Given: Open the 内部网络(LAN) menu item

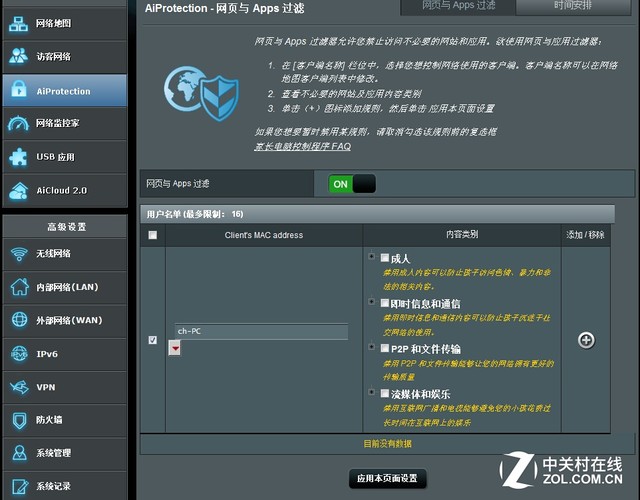Looking at the screenshot, I should (x=65, y=287).
